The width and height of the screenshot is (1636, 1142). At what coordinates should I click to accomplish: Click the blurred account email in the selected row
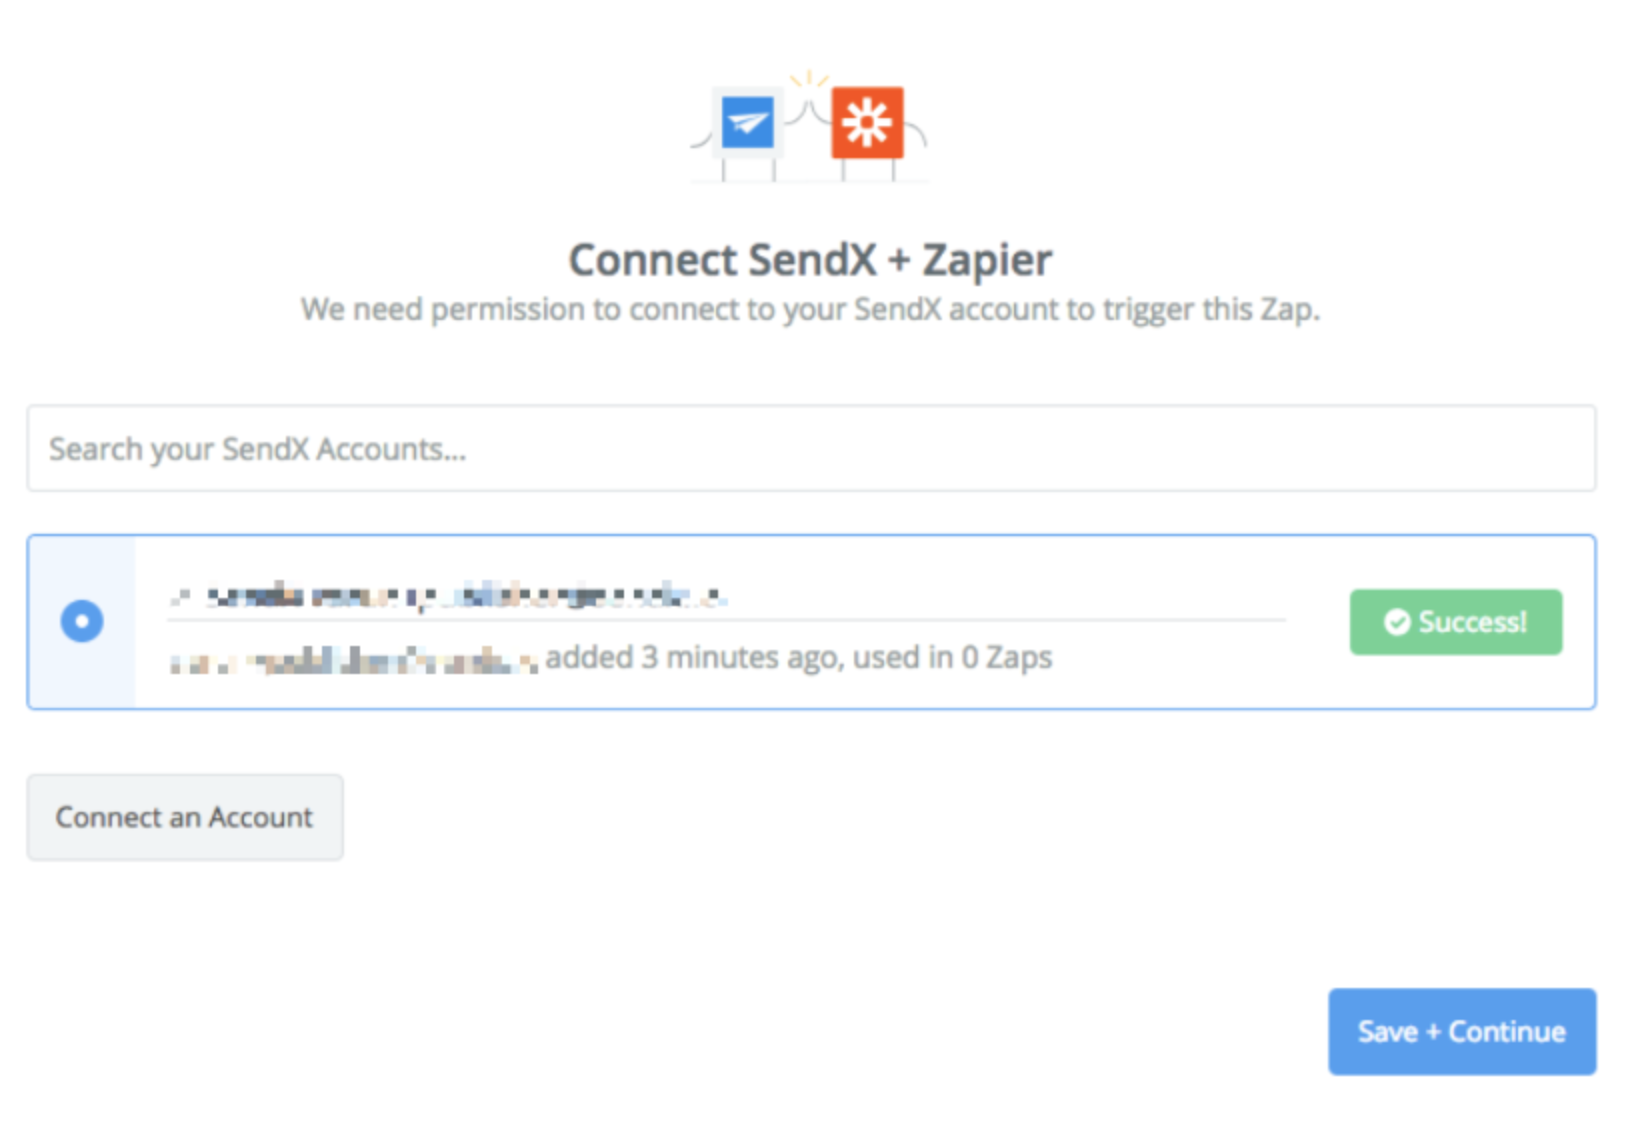(450, 595)
